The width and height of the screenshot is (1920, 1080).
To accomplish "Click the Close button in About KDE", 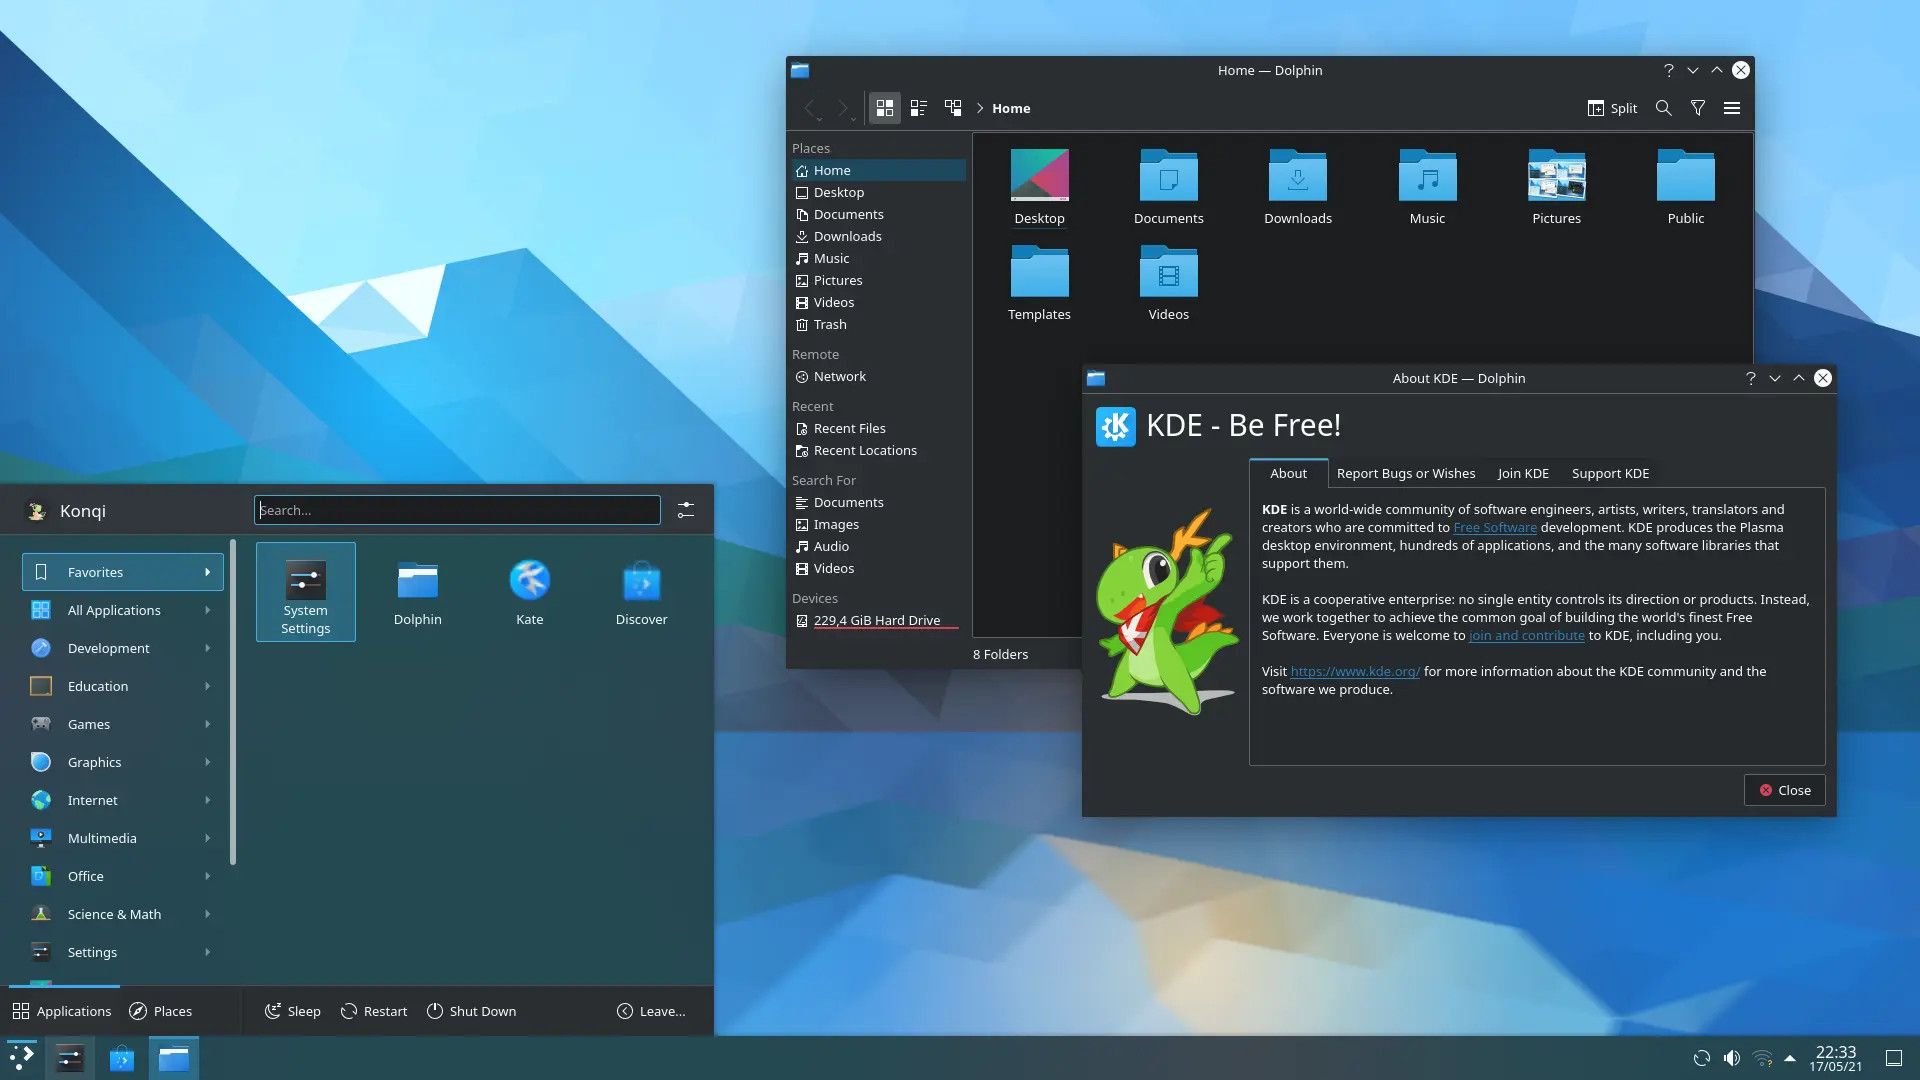I will 1784,791.
